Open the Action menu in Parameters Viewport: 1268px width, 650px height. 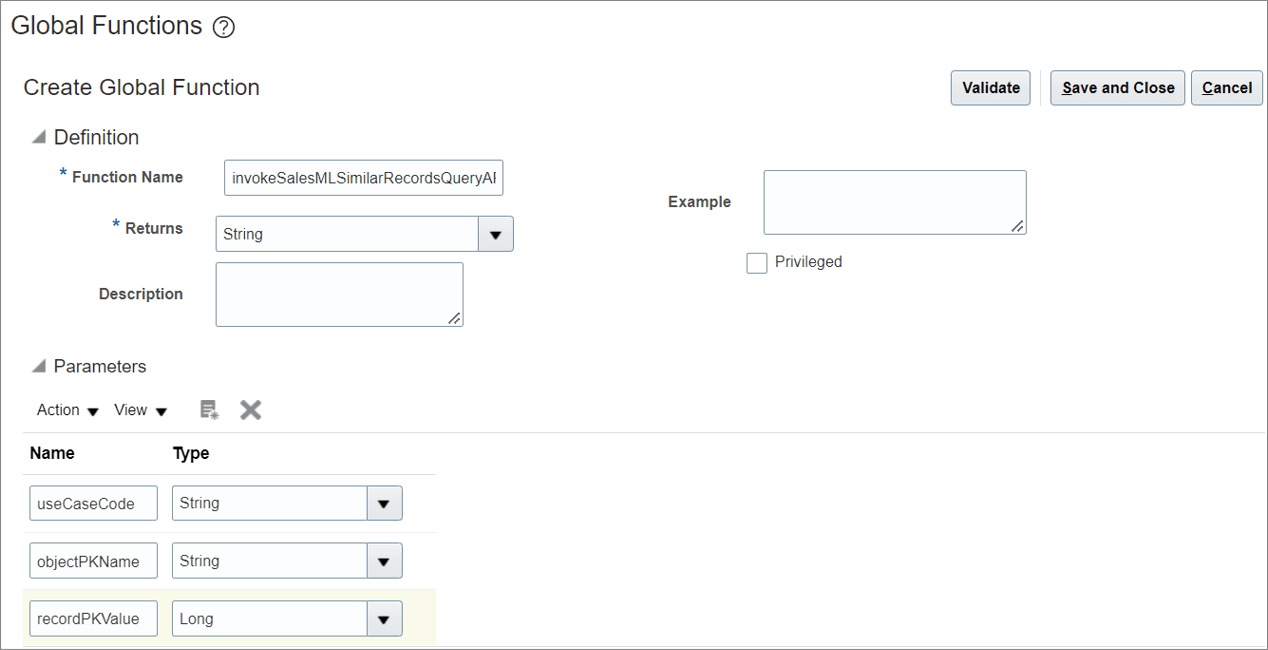64,410
